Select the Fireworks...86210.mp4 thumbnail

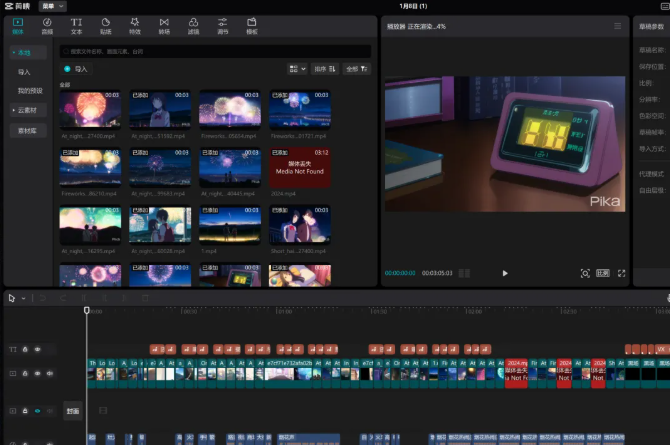[90, 167]
